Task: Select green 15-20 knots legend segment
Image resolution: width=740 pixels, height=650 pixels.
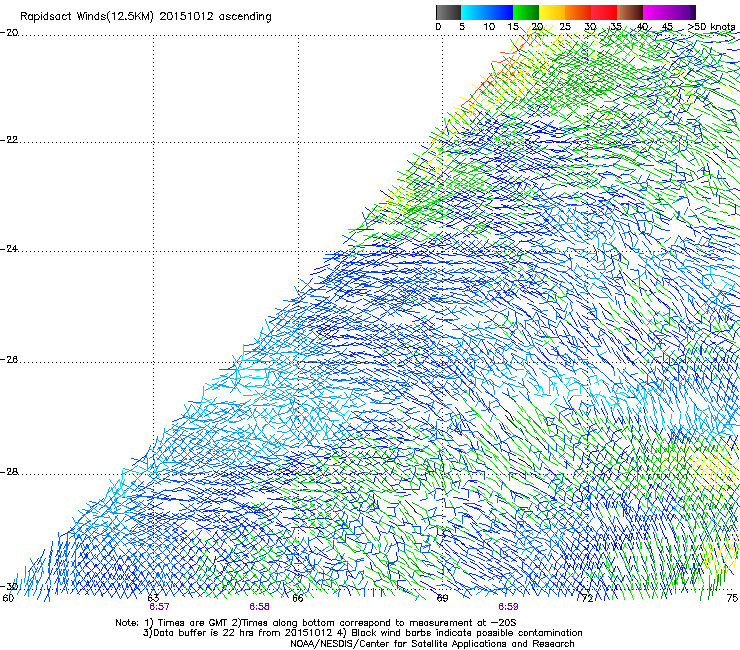Action: coord(526,12)
